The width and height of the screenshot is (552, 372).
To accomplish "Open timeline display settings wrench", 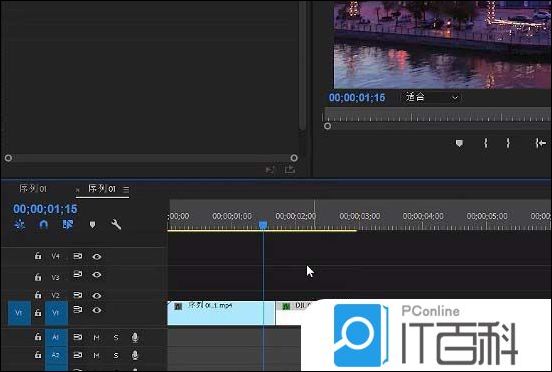I will tap(116, 224).
